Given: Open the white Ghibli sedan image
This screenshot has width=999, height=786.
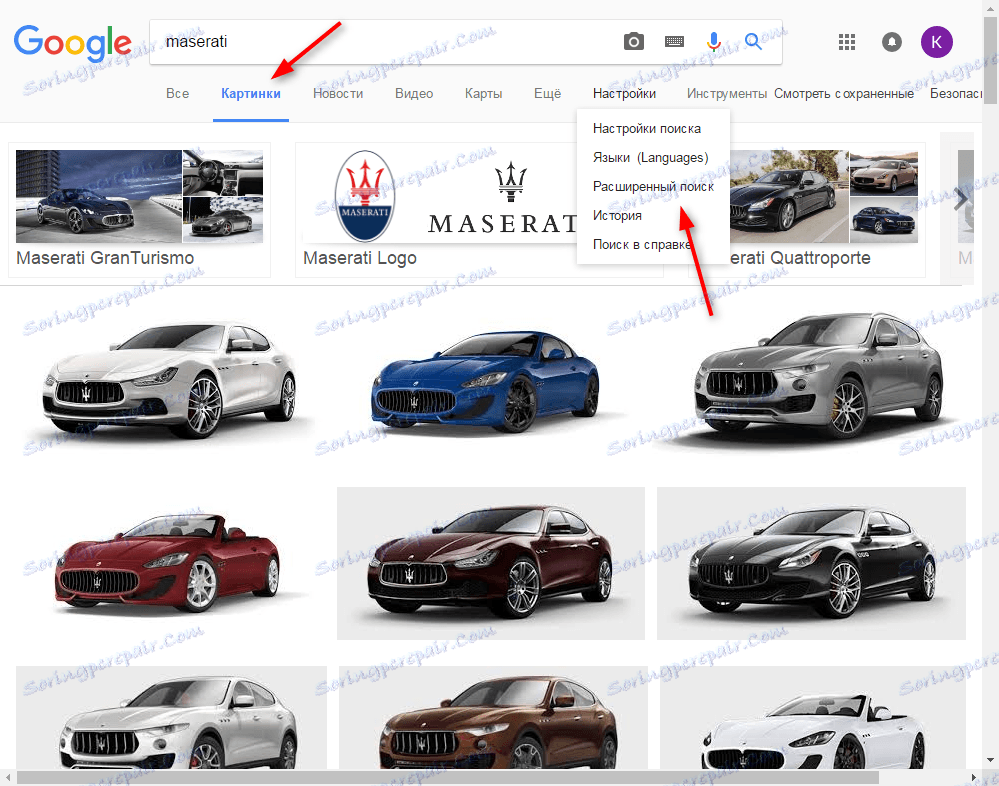Looking at the screenshot, I should click(x=169, y=379).
